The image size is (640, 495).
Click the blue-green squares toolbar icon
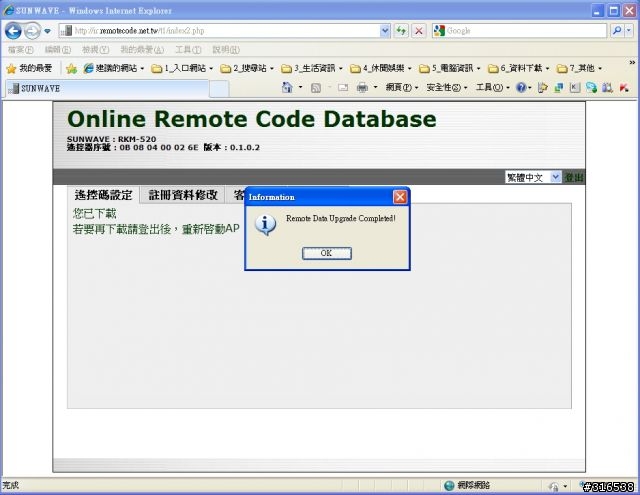point(559,88)
